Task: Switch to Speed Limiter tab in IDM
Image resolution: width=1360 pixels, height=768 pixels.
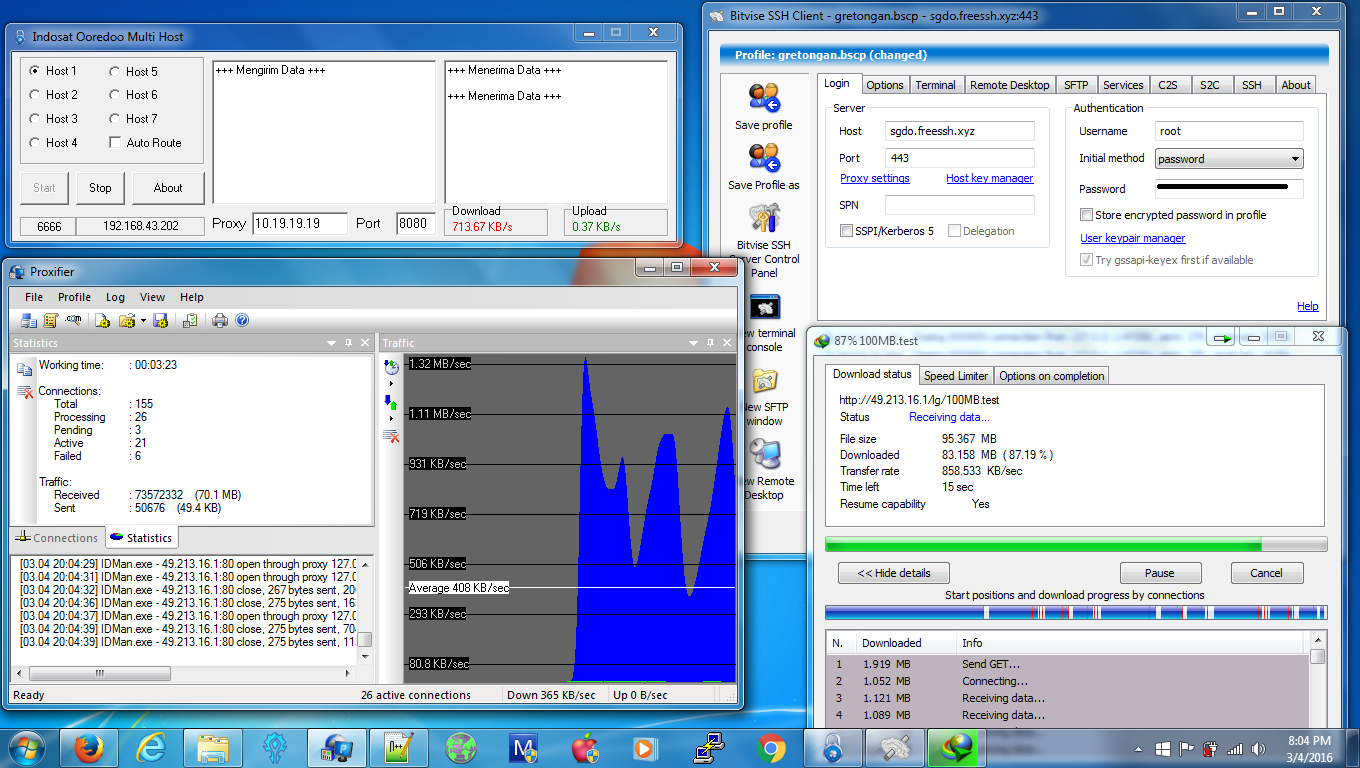Action: click(x=956, y=376)
